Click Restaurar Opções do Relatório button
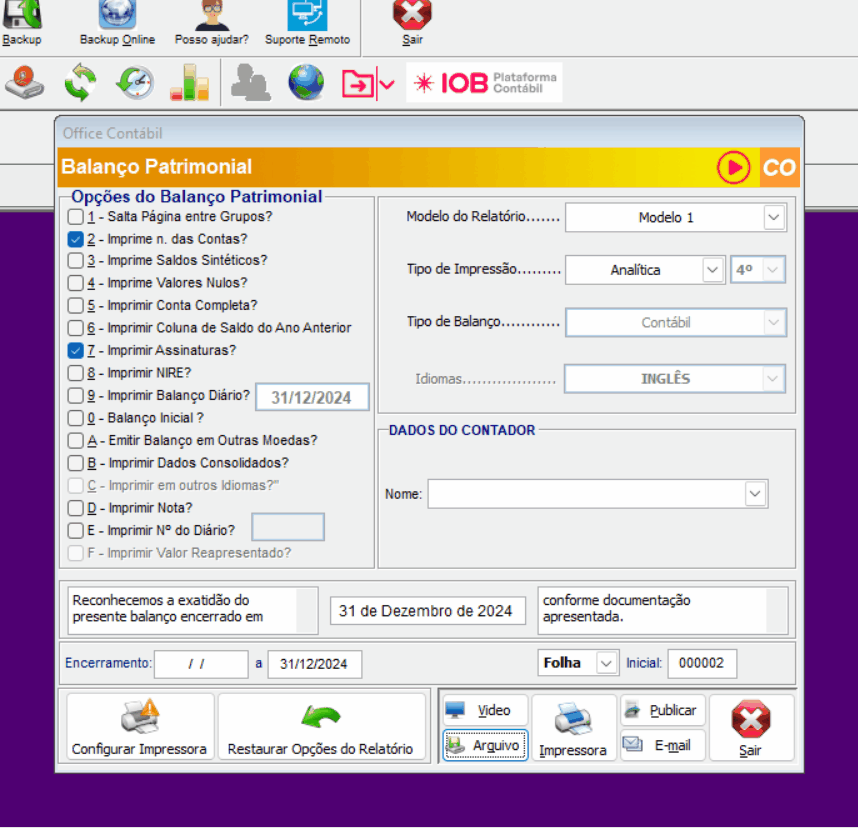 click(320, 728)
